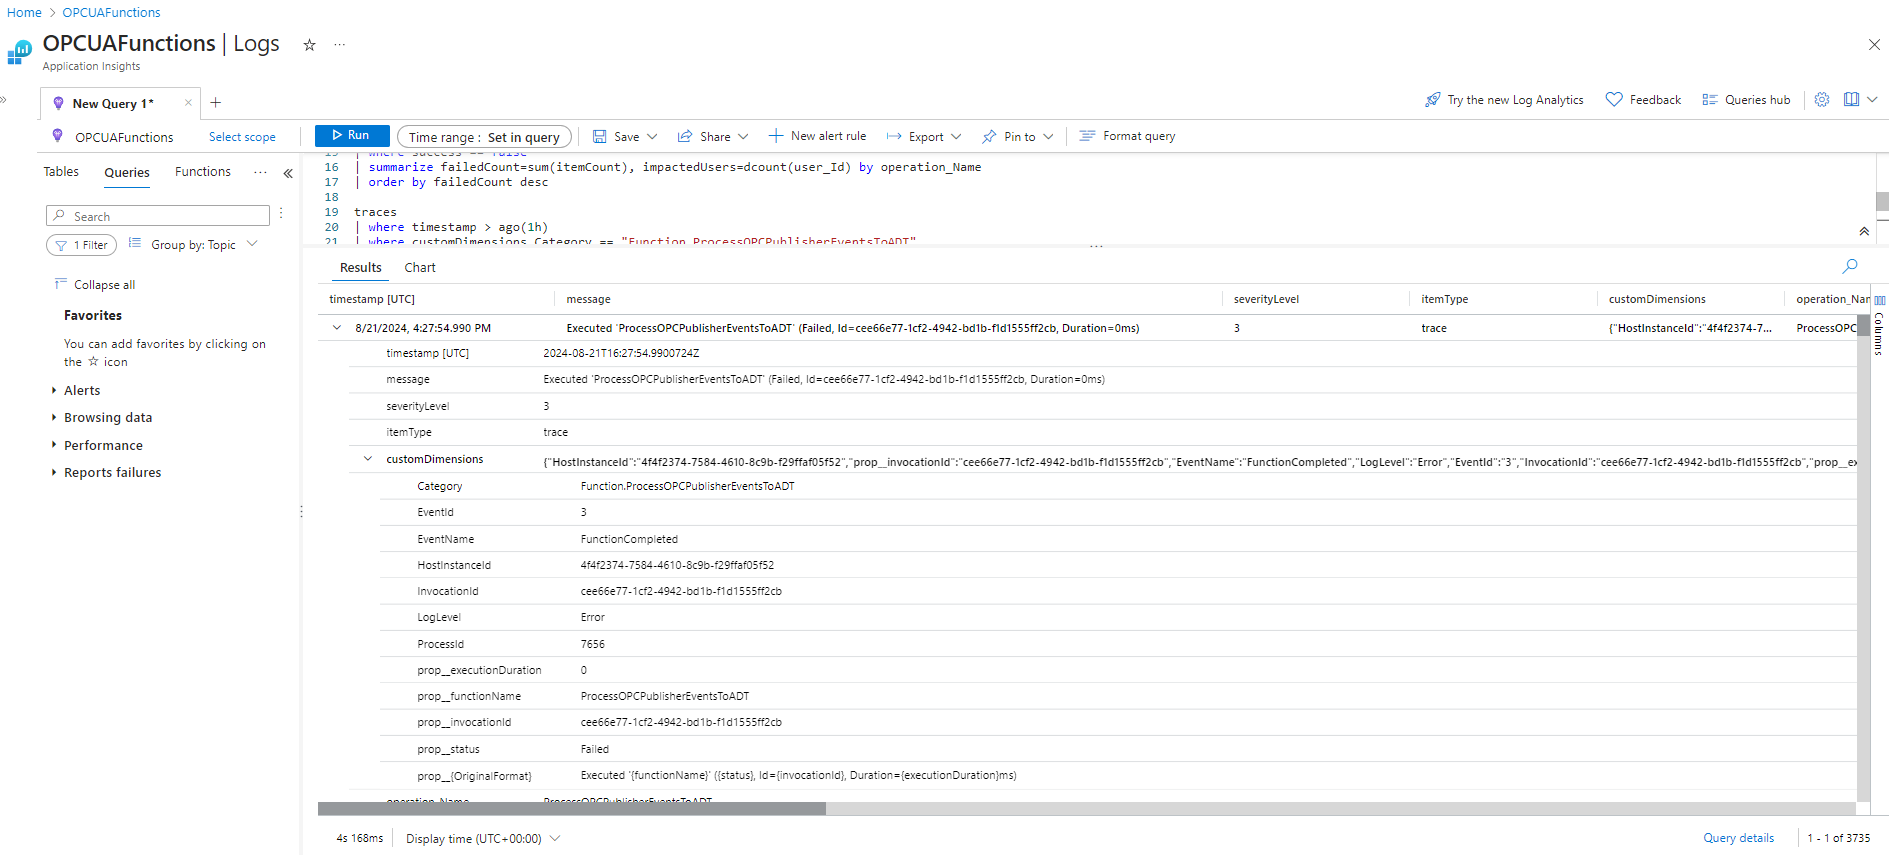1897x855 pixels.
Task: Expand the dropdown beside the book icon
Action: (1873, 100)
